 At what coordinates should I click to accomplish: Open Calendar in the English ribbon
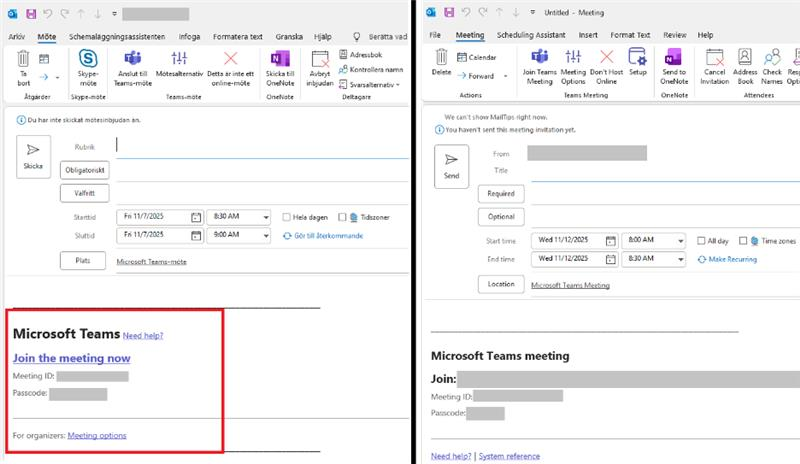point(476,57)
